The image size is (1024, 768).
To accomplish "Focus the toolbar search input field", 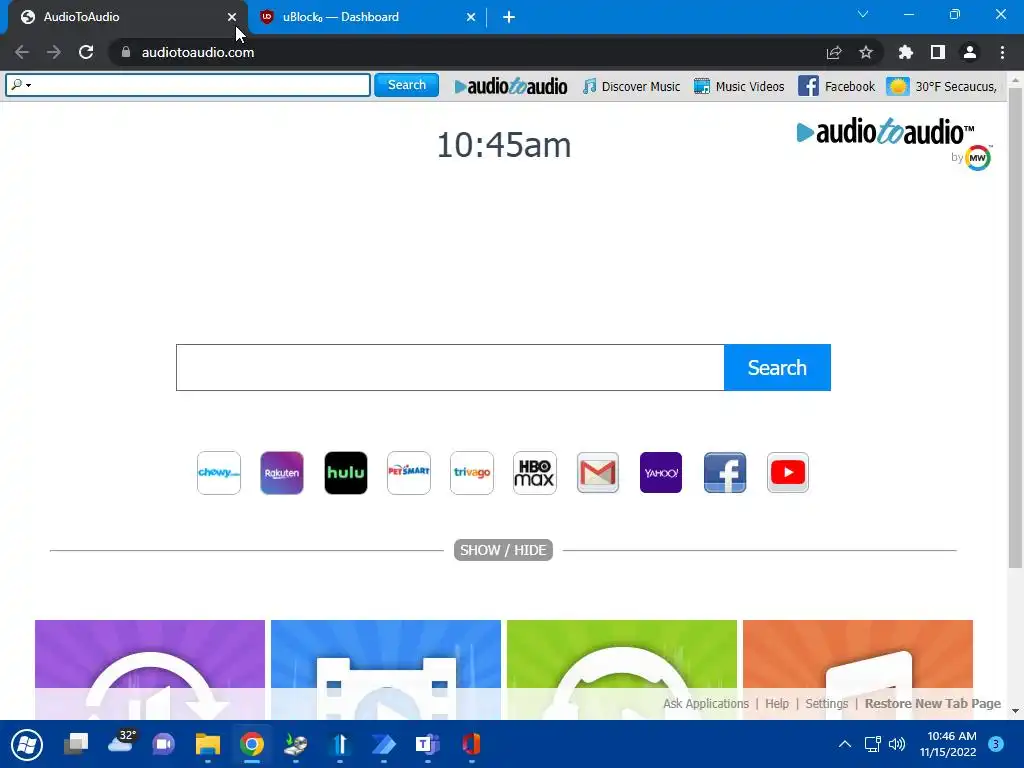I will tap(188, 85).
